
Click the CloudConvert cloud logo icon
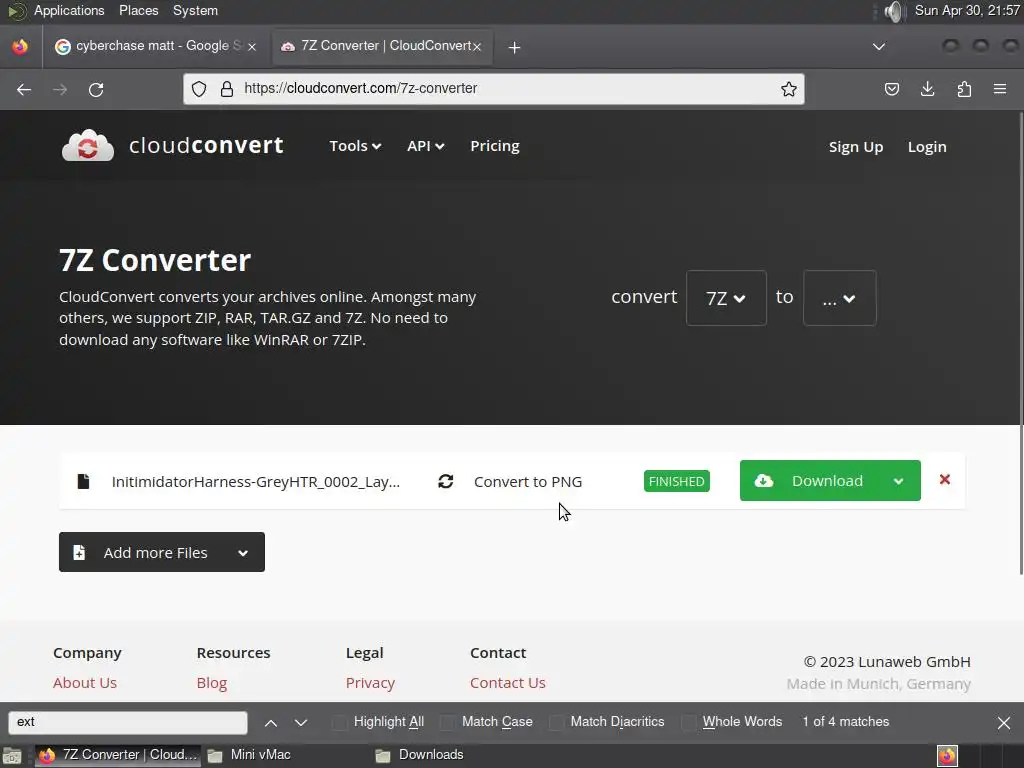[88, 145]
